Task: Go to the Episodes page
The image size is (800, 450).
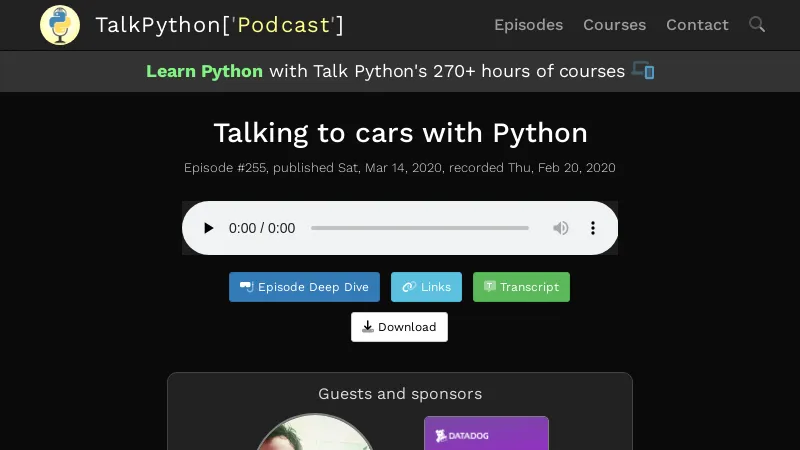Action: click(x=528, y=25)
